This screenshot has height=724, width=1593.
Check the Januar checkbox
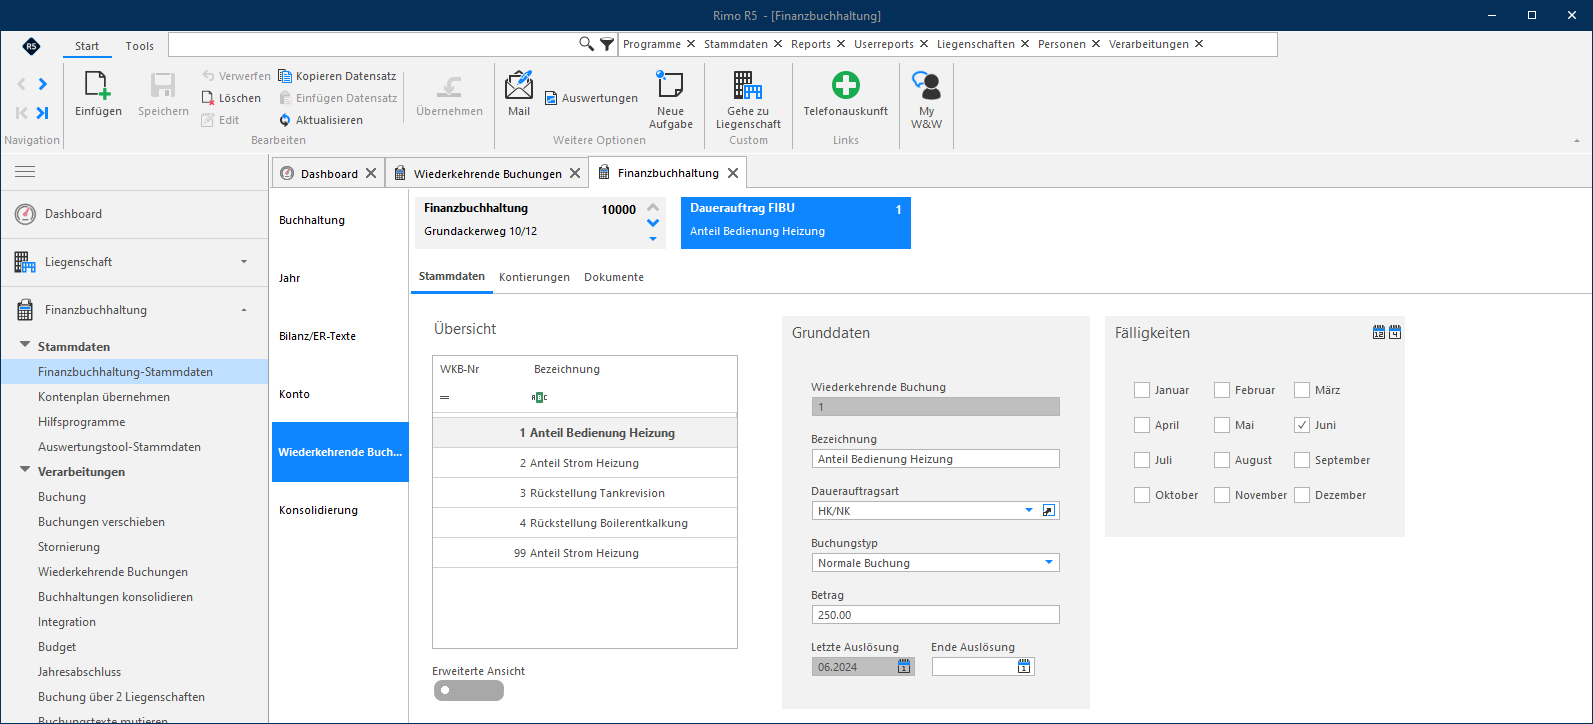pyautogui.click(x=1142, y=390)
